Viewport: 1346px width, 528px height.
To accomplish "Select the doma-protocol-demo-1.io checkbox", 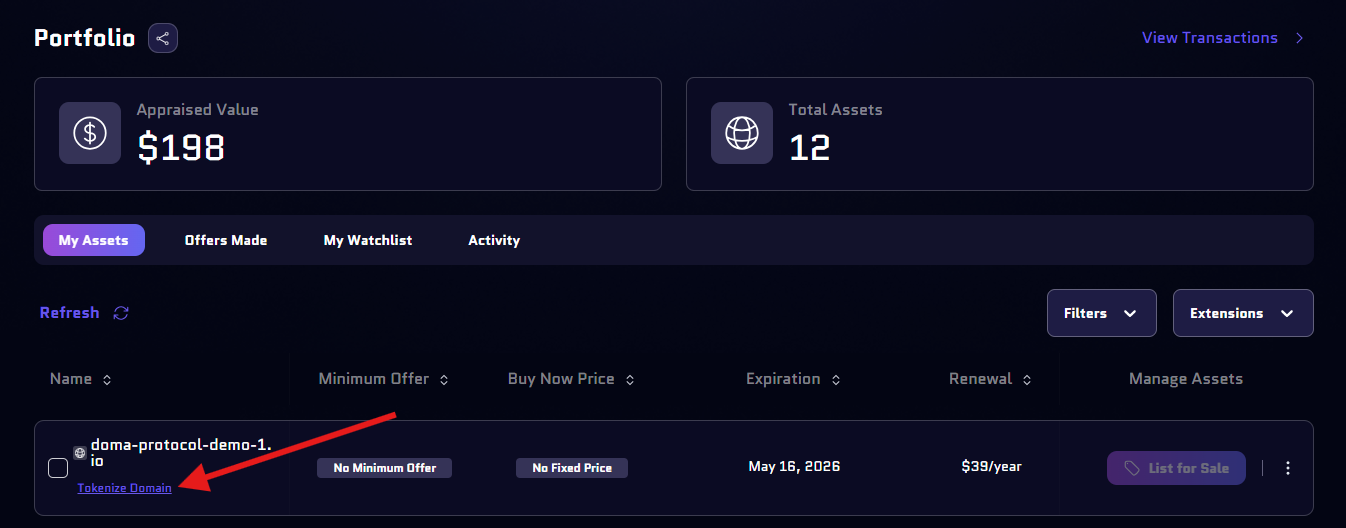I will pyautogui.click(x=58, y=467).
